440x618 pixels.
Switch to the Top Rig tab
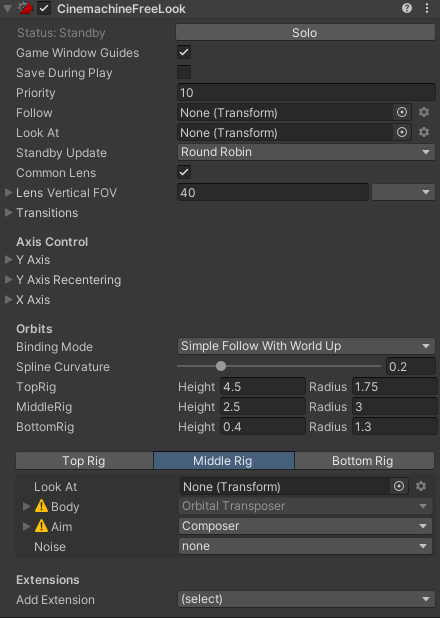tap(84, 461)
